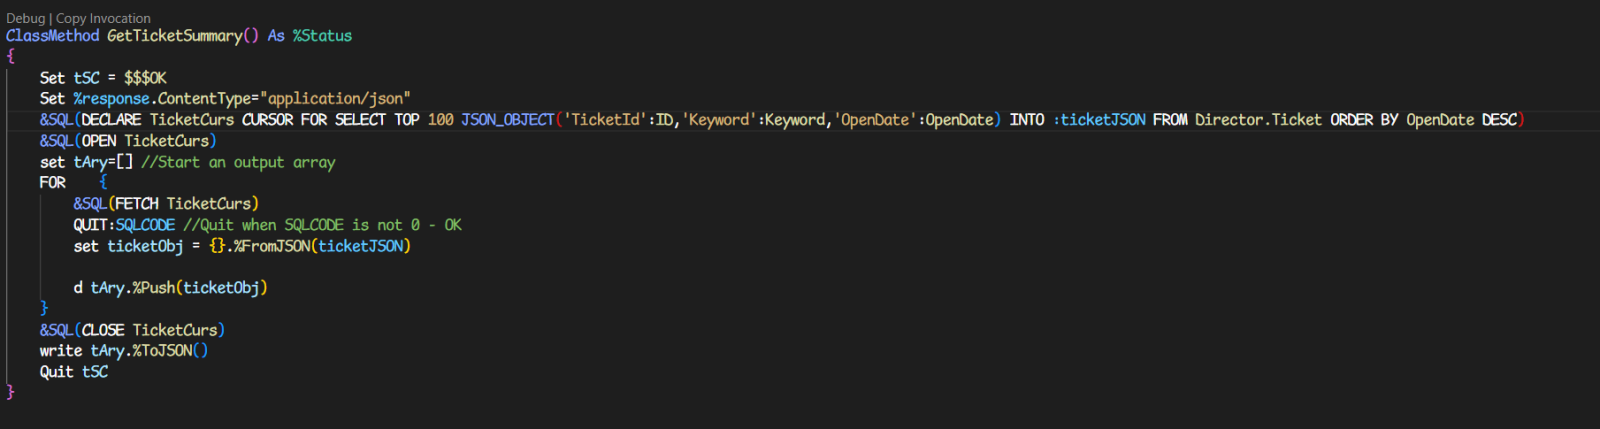Click the Director.Ticket table name

pos(1258,120)
